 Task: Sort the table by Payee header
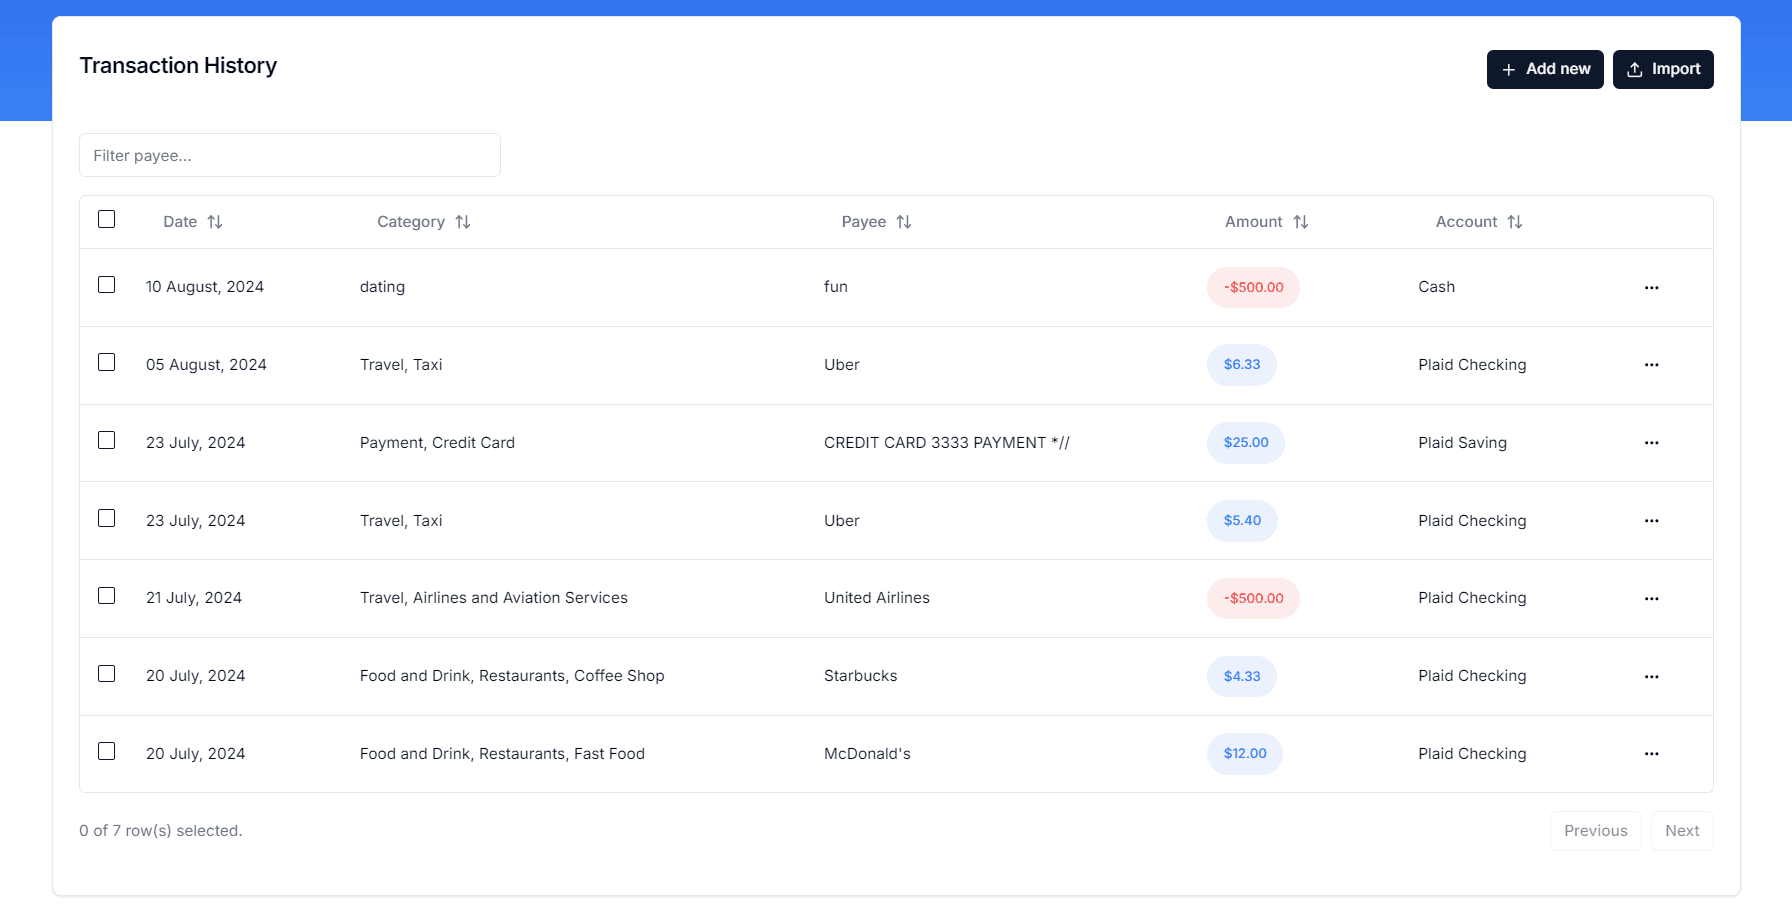tap(877, 222)
